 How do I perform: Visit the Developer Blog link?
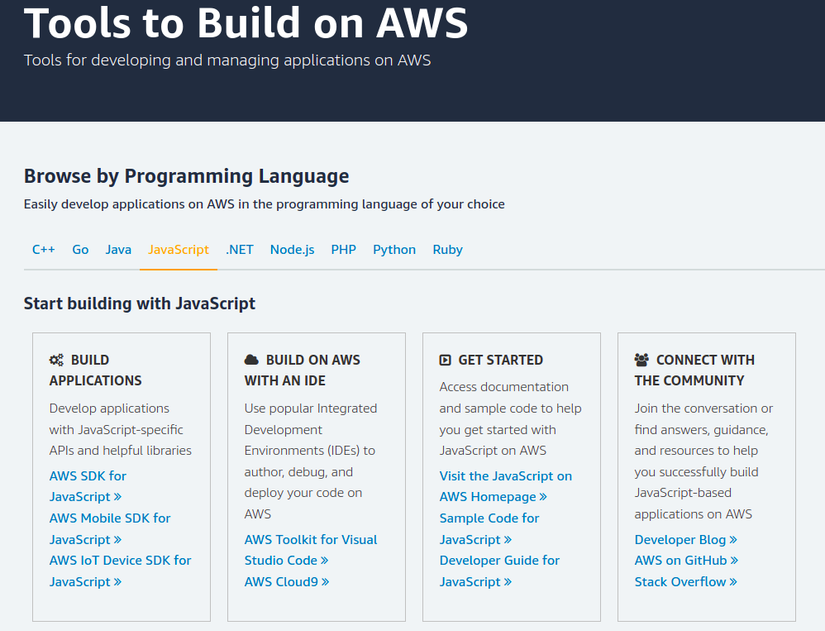685,540
